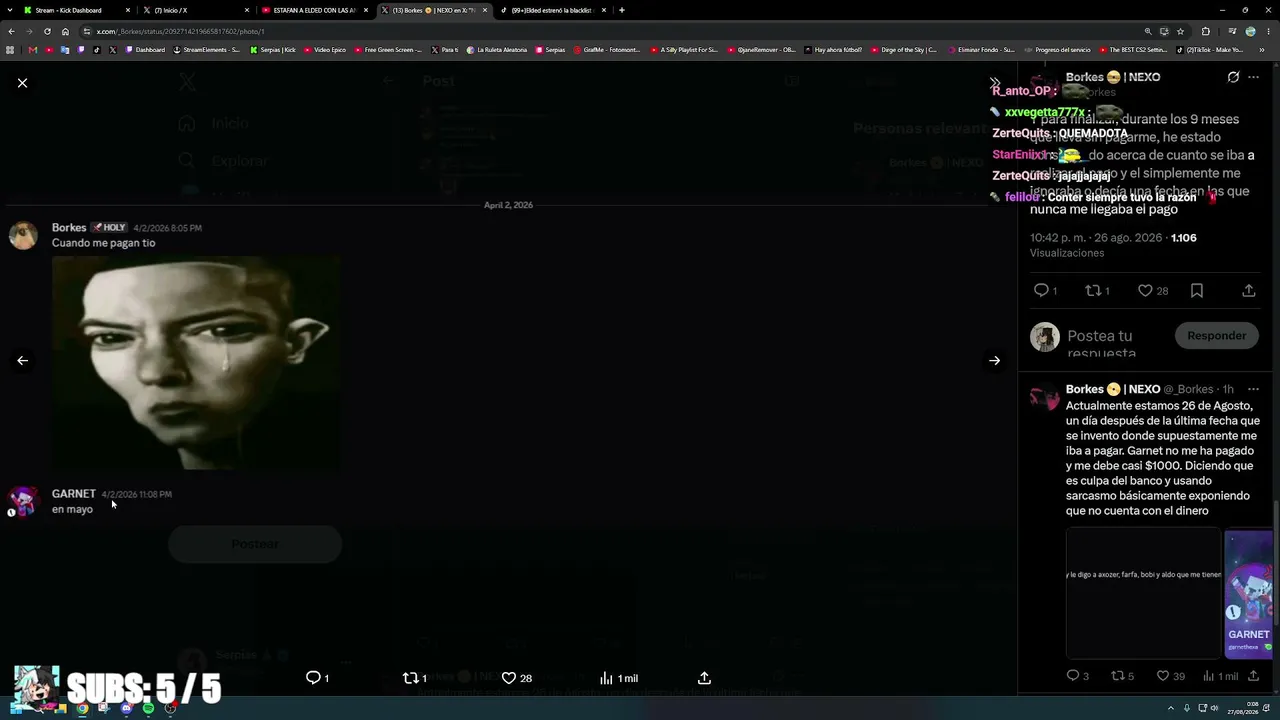Open the Chrome three-dot menu
Screen dimensions: 1280x720
coord(1269,31)
